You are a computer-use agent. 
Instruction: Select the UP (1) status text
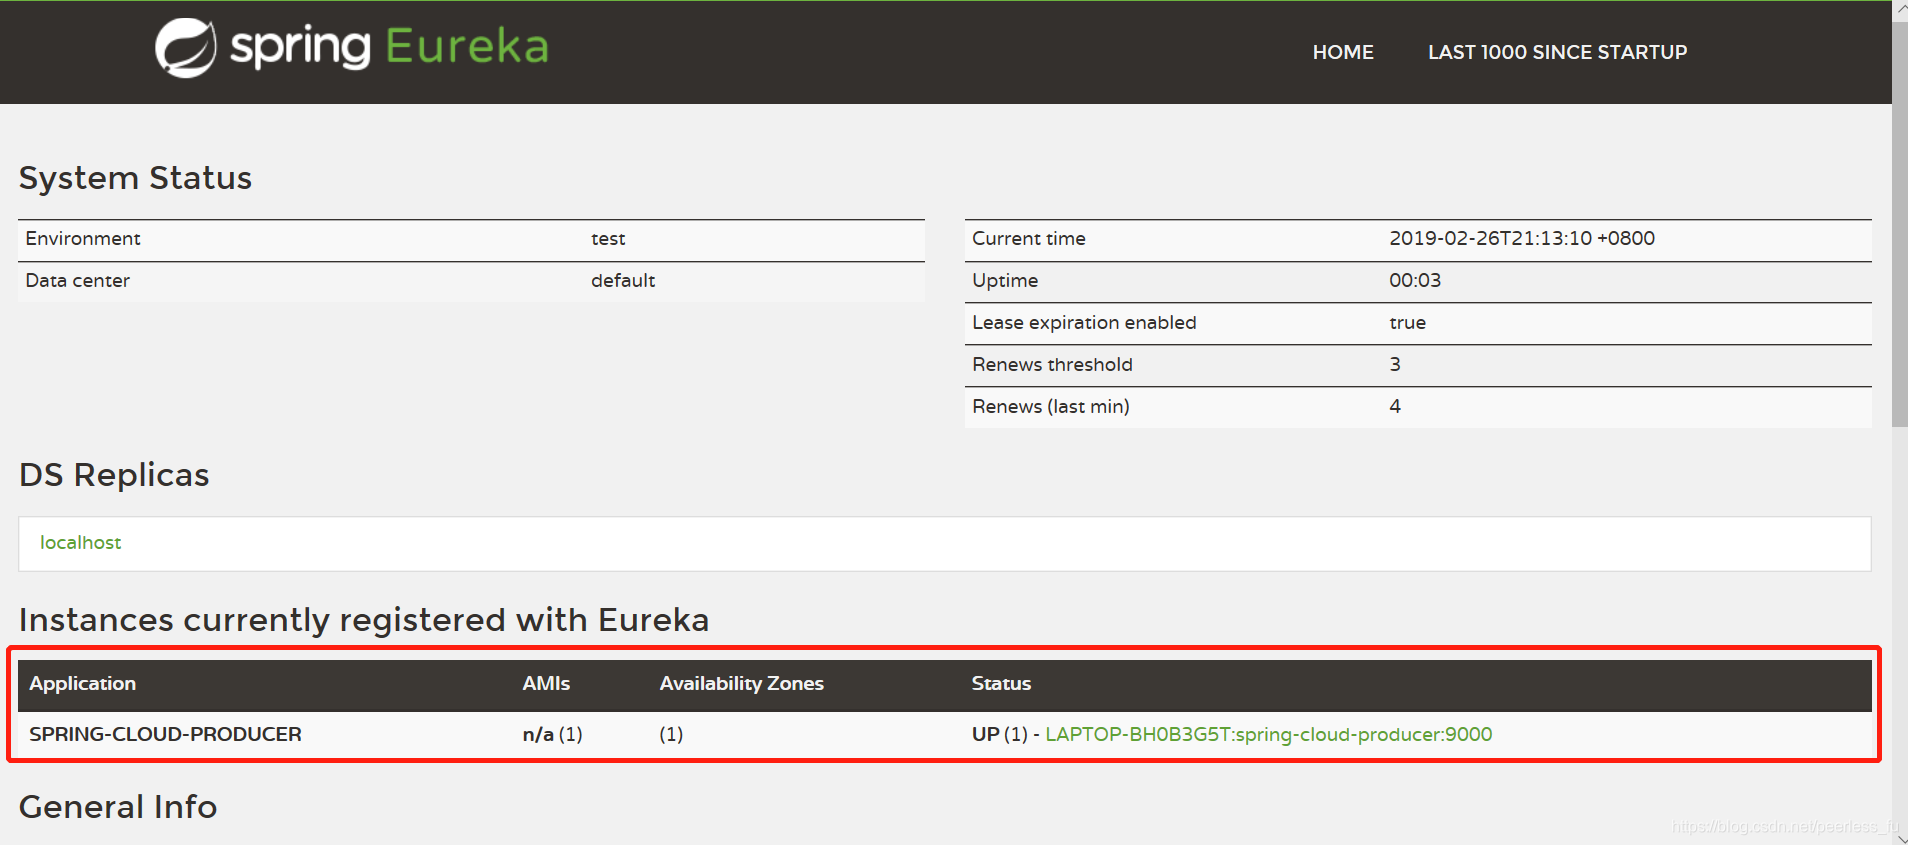pos(999,734)
